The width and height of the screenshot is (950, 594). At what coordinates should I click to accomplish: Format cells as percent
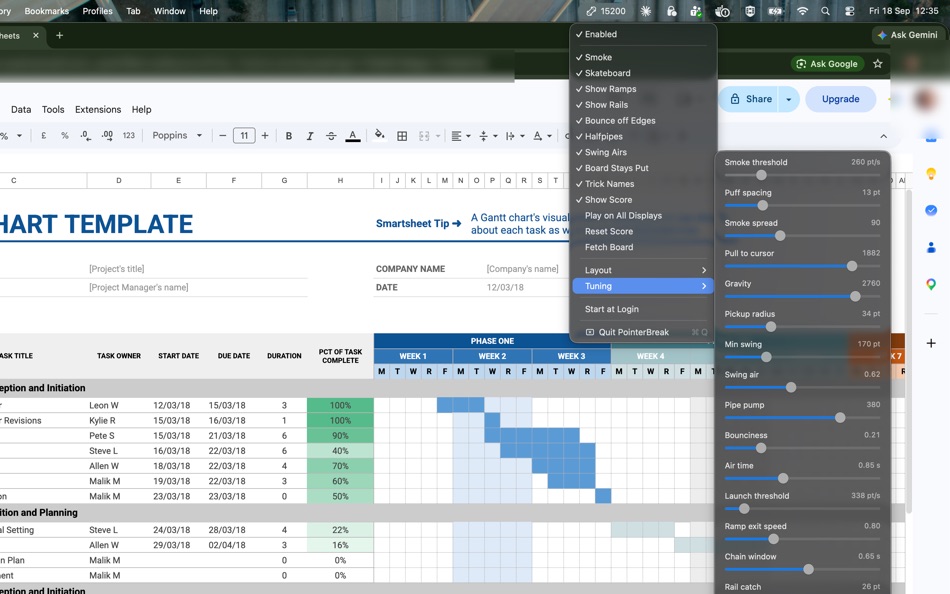(x=65, y=136)
